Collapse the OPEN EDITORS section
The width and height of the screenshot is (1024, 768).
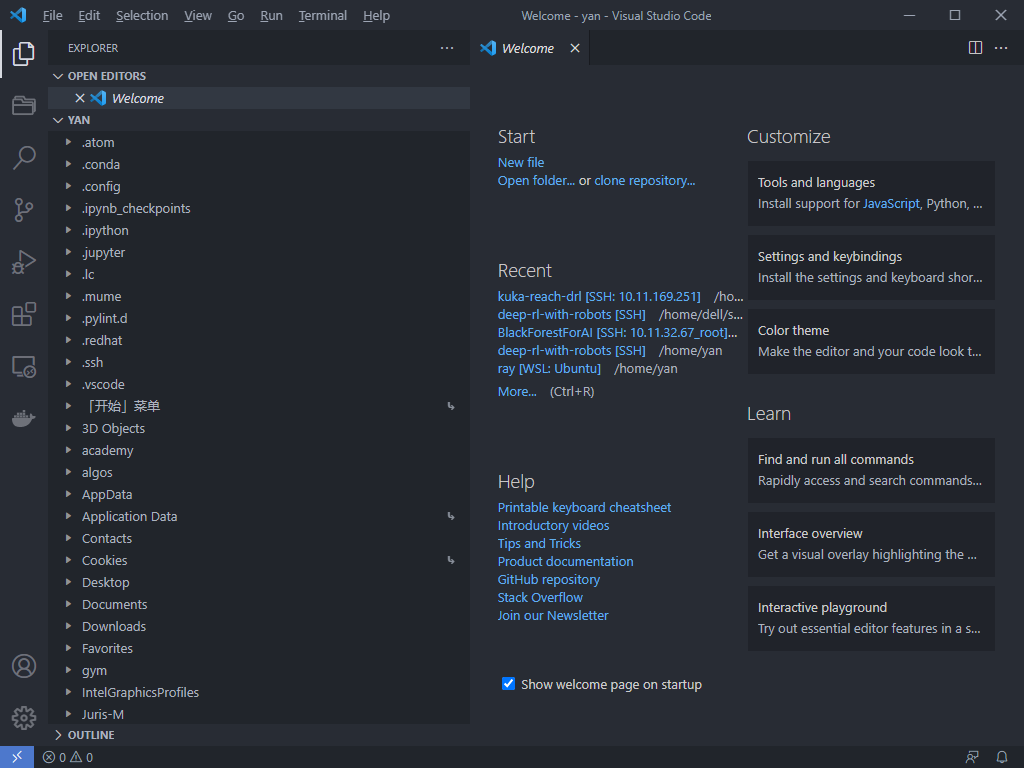[x=259, y=76]
